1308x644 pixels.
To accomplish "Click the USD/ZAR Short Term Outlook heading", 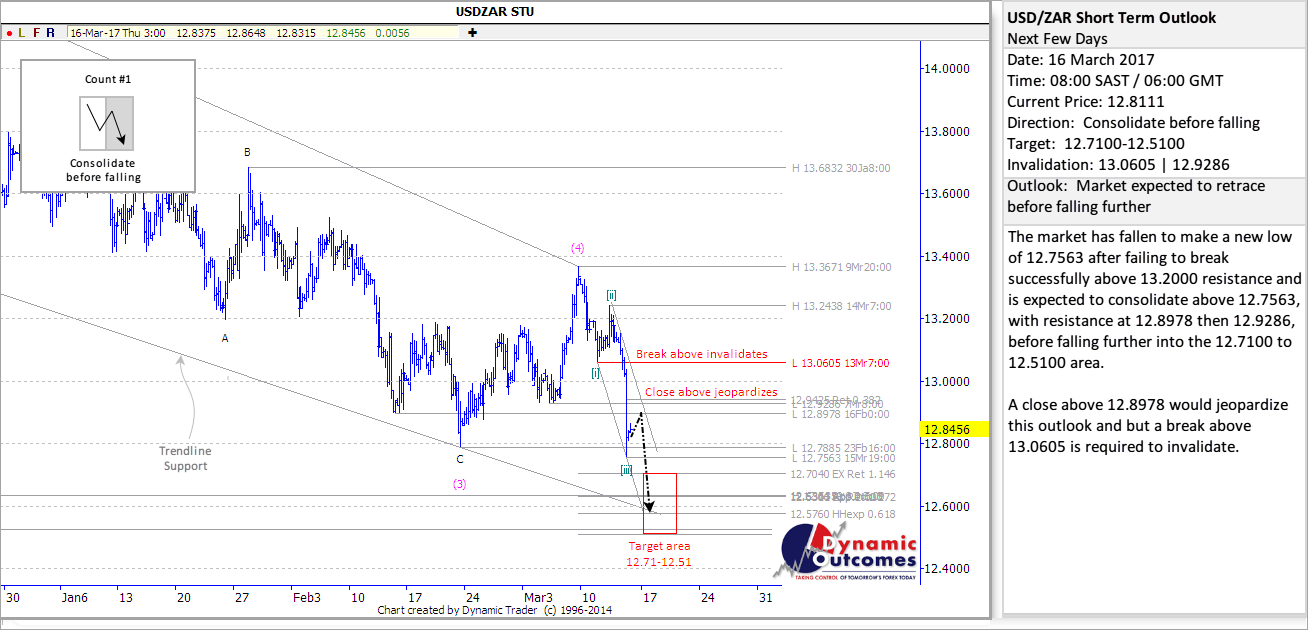I will [x=1111, y=17].
